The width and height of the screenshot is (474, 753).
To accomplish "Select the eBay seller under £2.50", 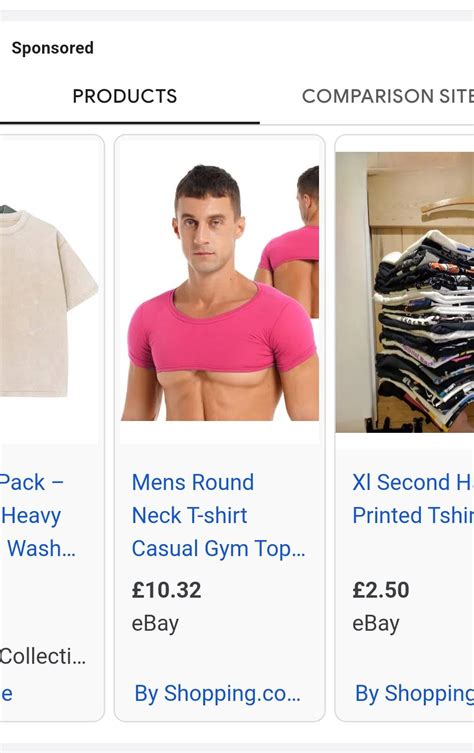I will pos(376,623).
